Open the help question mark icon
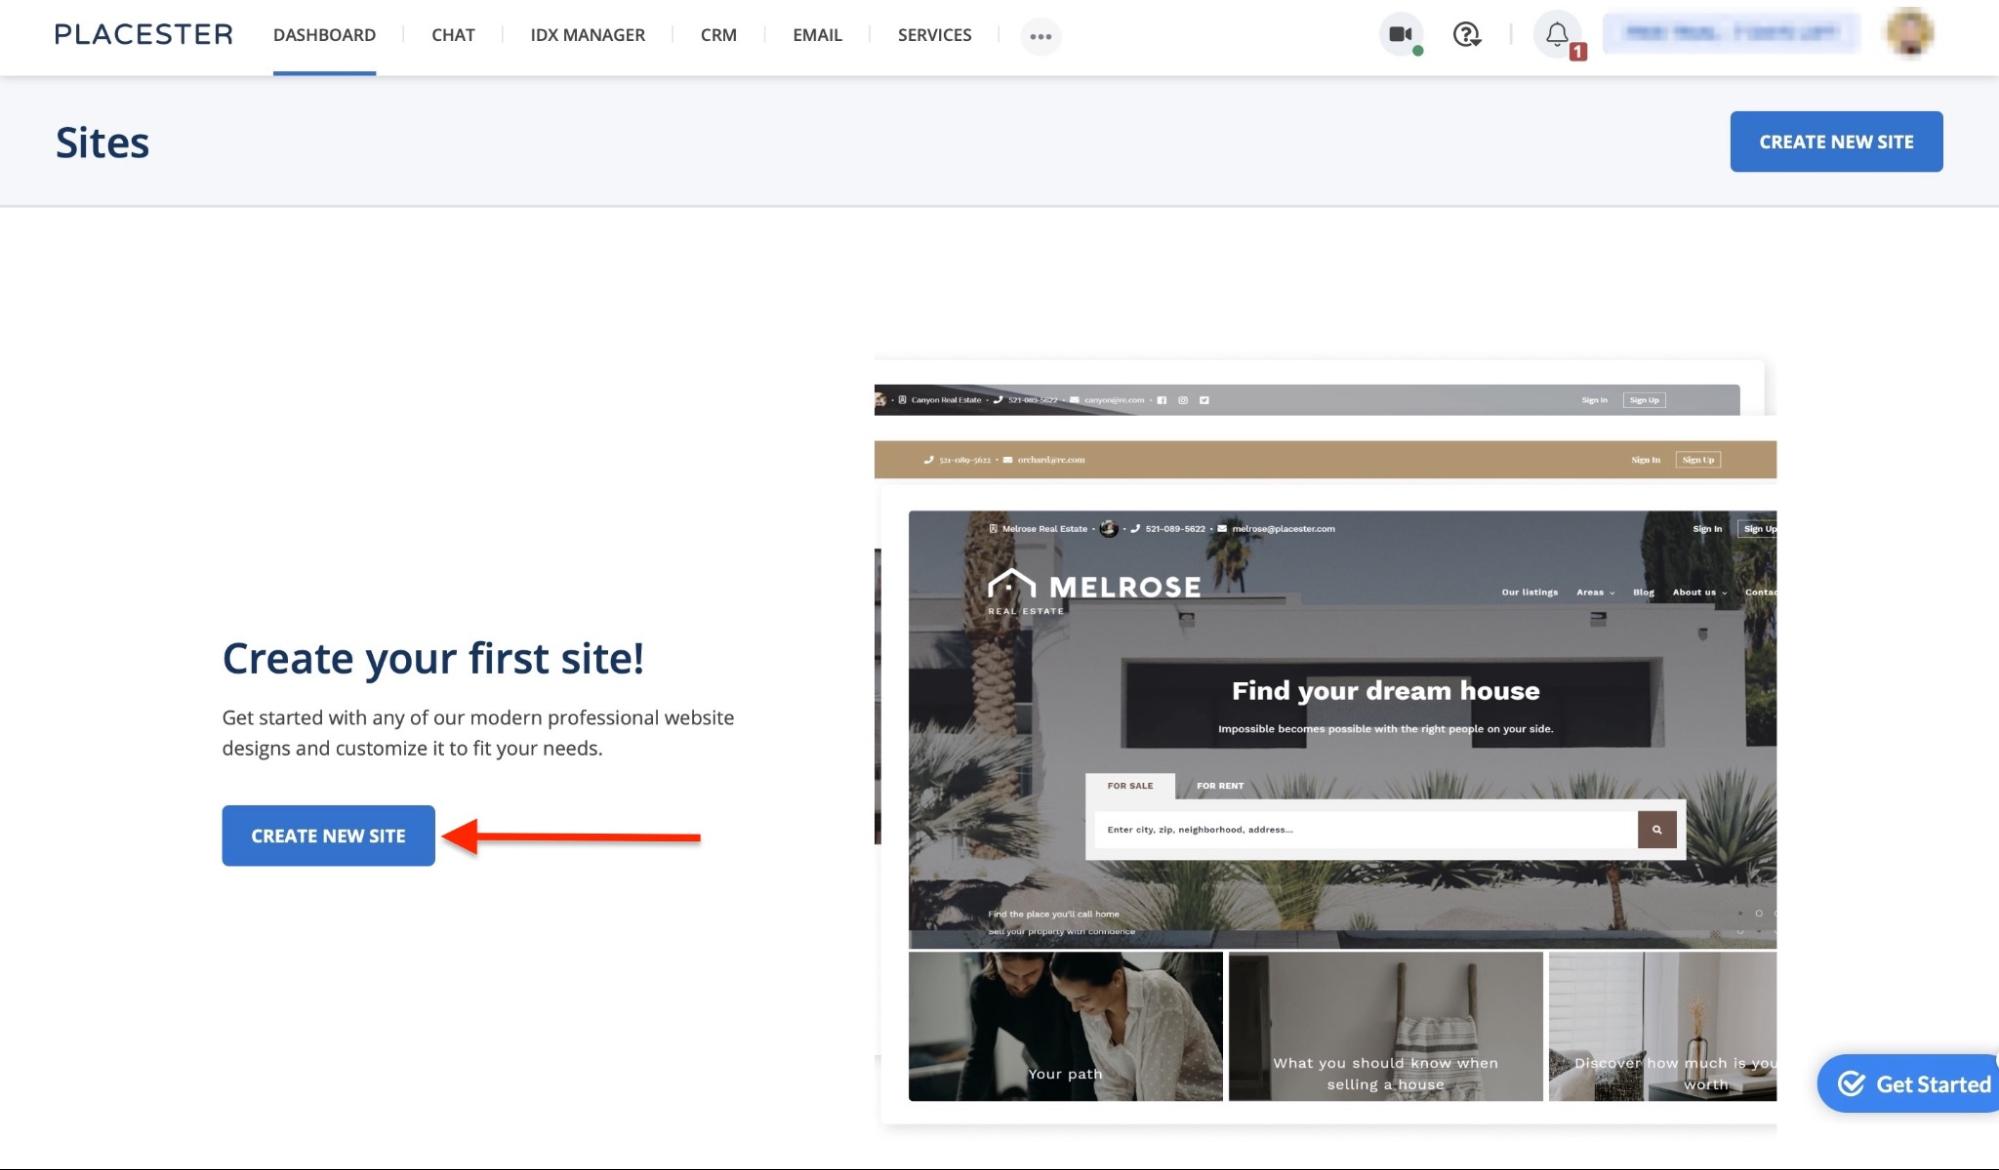This screenshot has height=1170, width=1999. [x=1465, y=35]
